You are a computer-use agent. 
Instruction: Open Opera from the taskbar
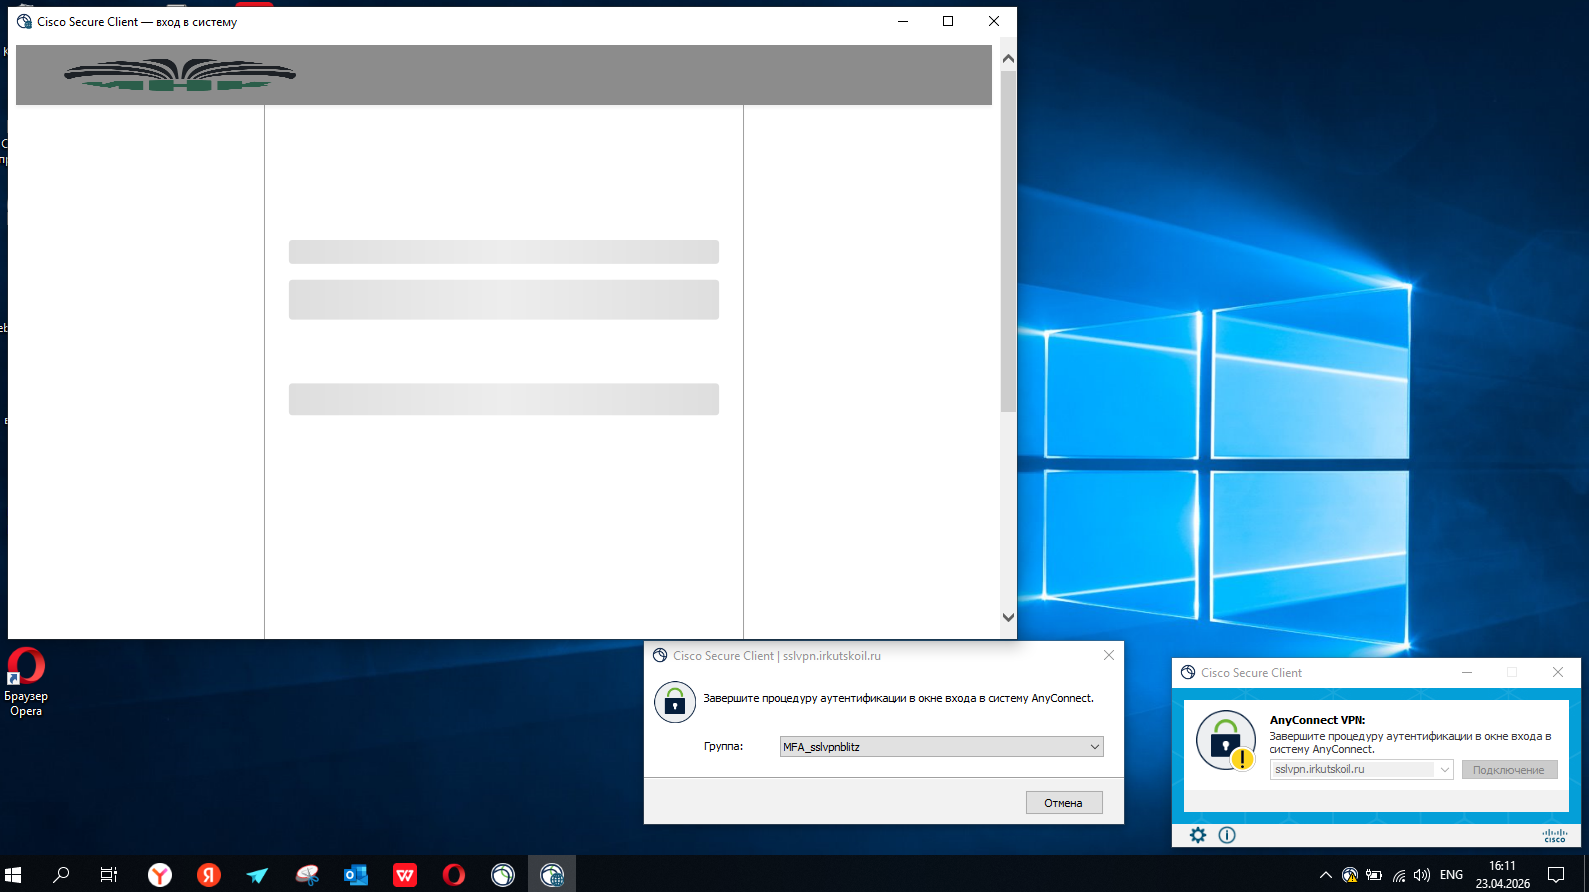[454, 875]
